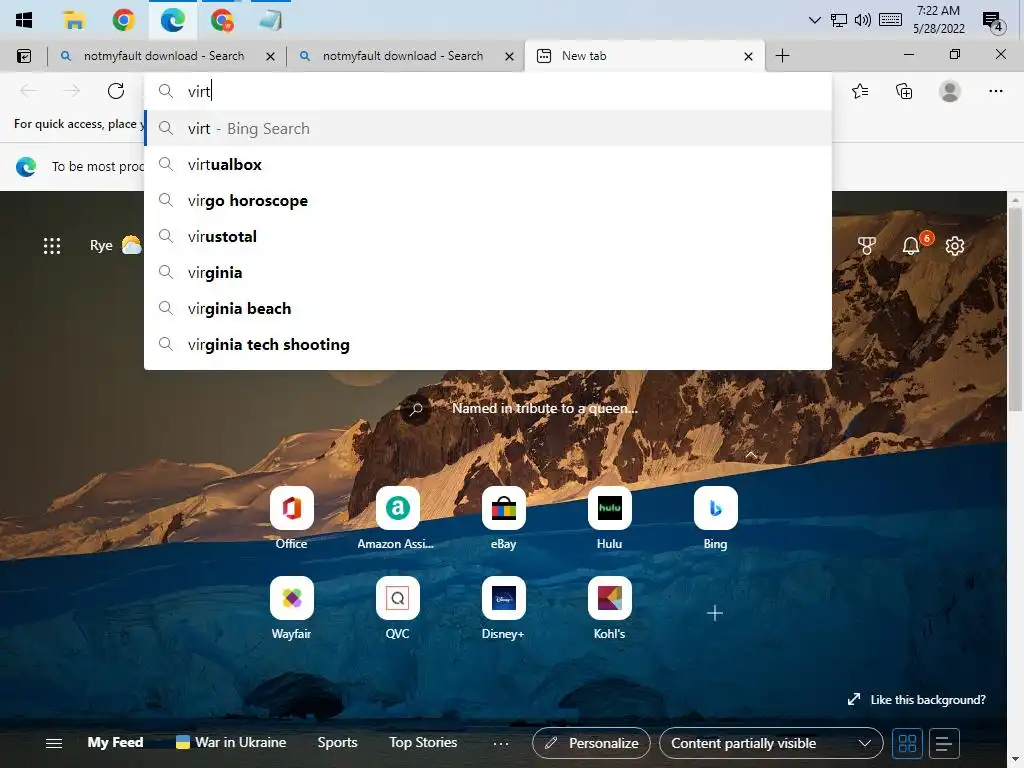Screen dimensions: 1024x768
Task: Open the Rye weather widget
Action: click(115, 245)
